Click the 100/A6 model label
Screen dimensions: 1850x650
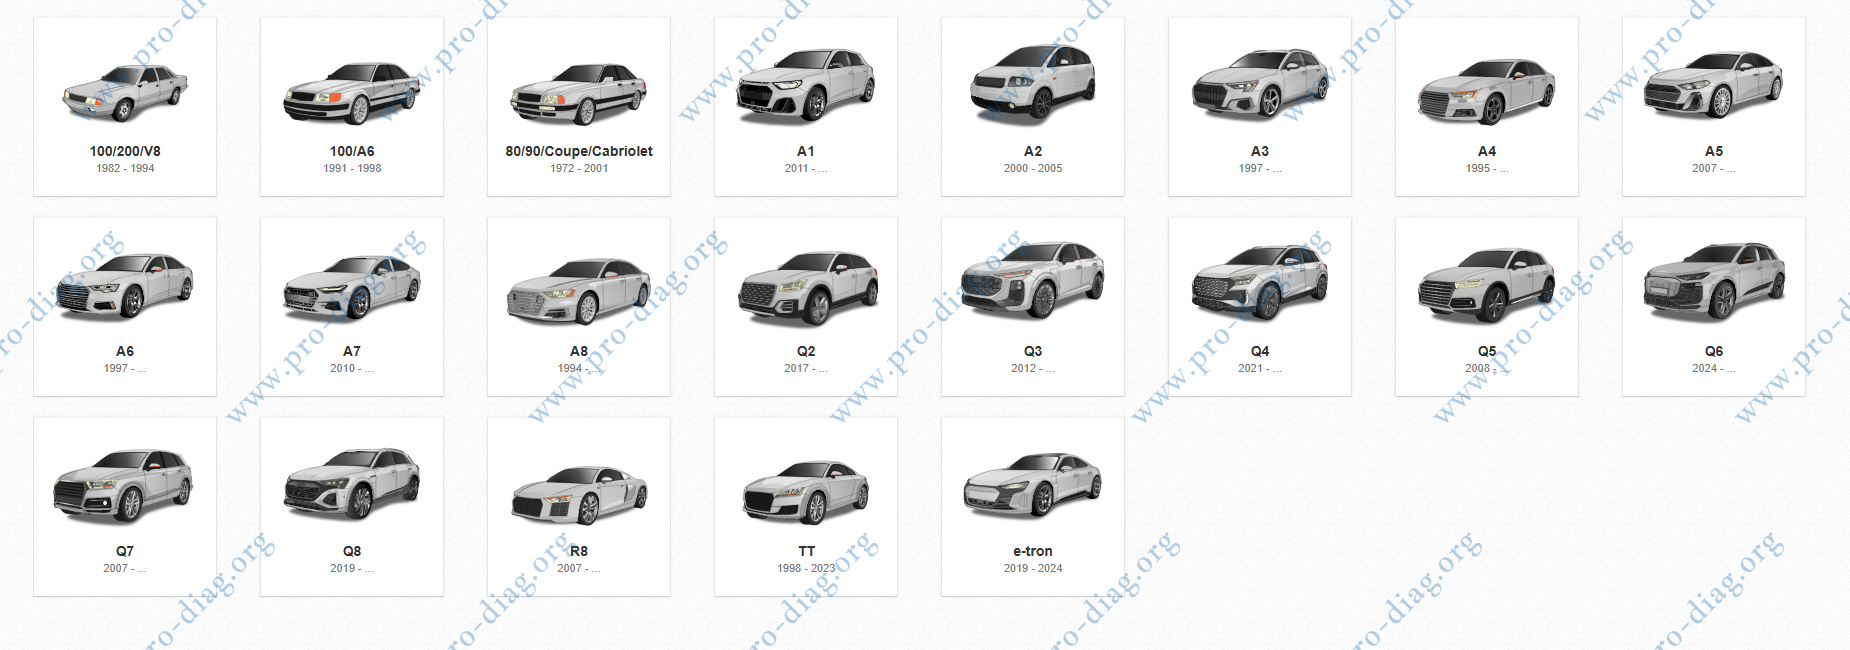tap(352, 151)
